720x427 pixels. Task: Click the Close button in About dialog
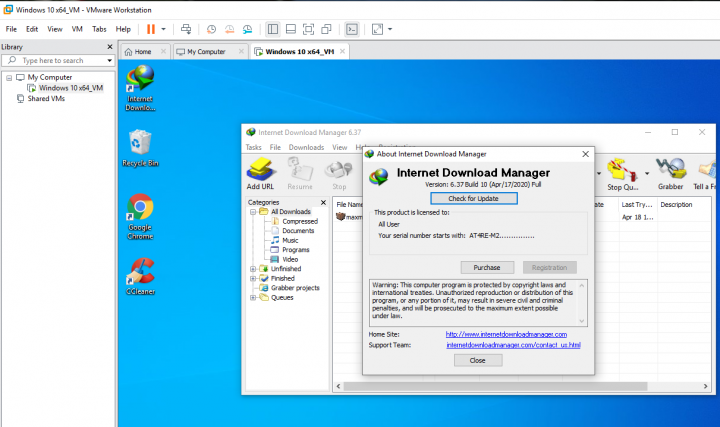click(478, 360)
